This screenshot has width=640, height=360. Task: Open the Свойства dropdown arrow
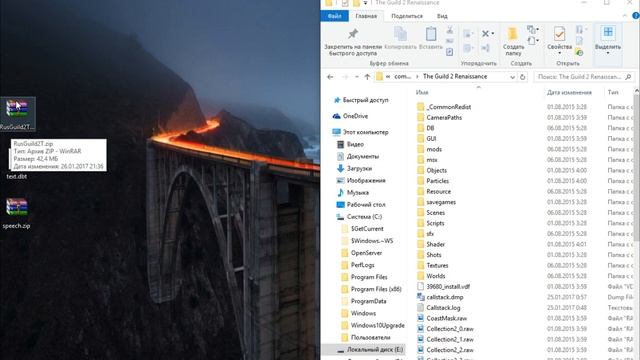(x=559, y=53)
